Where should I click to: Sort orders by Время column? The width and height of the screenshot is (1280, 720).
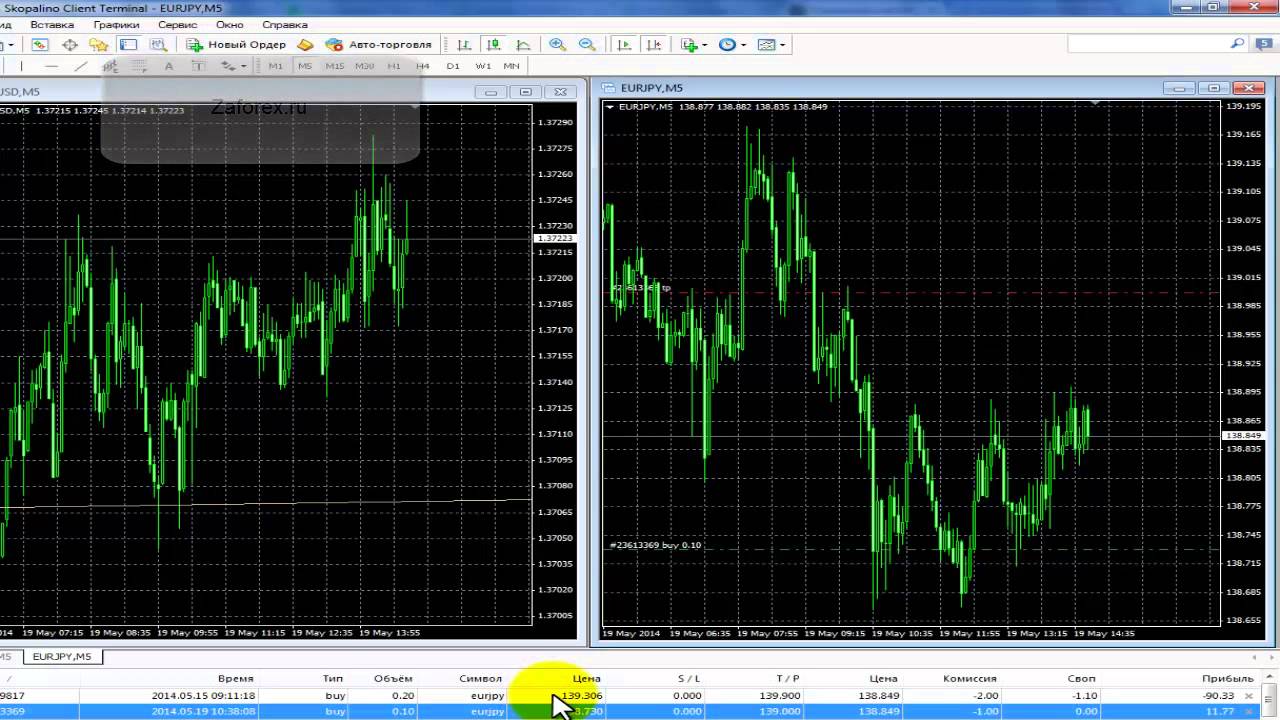pos(236,678)
